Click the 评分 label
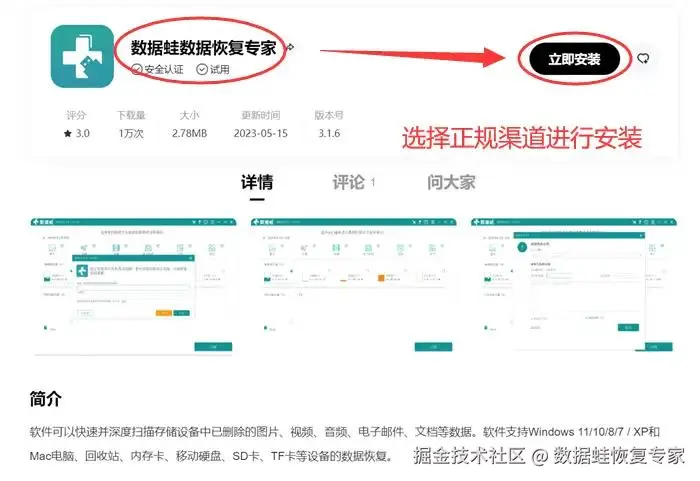 coord(76,115)
